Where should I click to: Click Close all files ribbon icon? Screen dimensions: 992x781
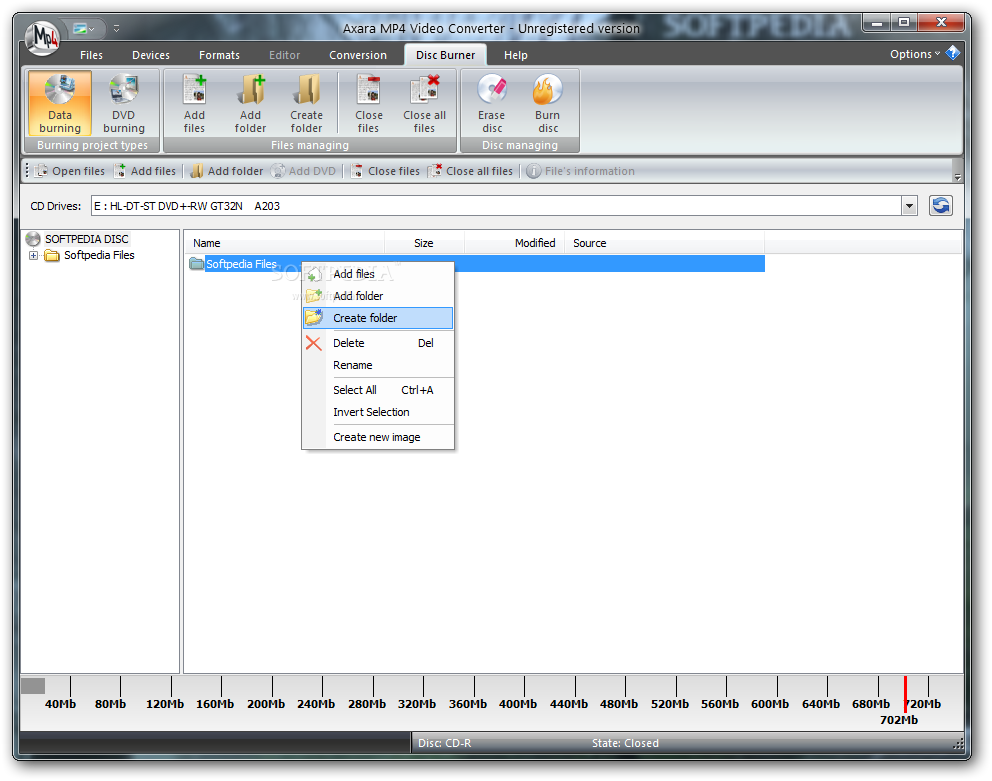pos(425,103)
